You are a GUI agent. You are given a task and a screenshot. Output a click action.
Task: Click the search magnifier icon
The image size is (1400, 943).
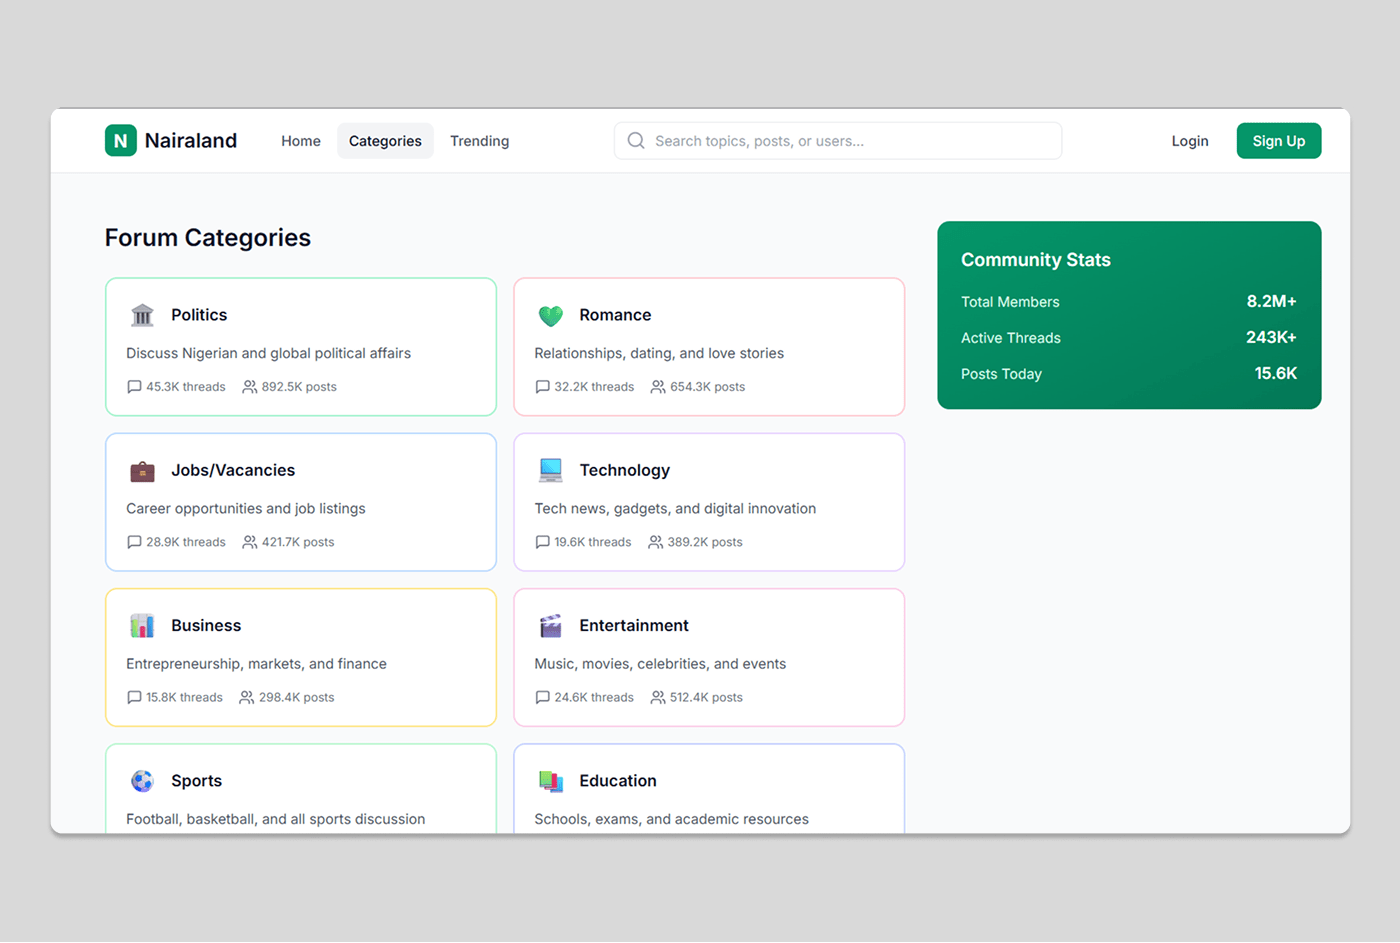(x=636, y=141)
